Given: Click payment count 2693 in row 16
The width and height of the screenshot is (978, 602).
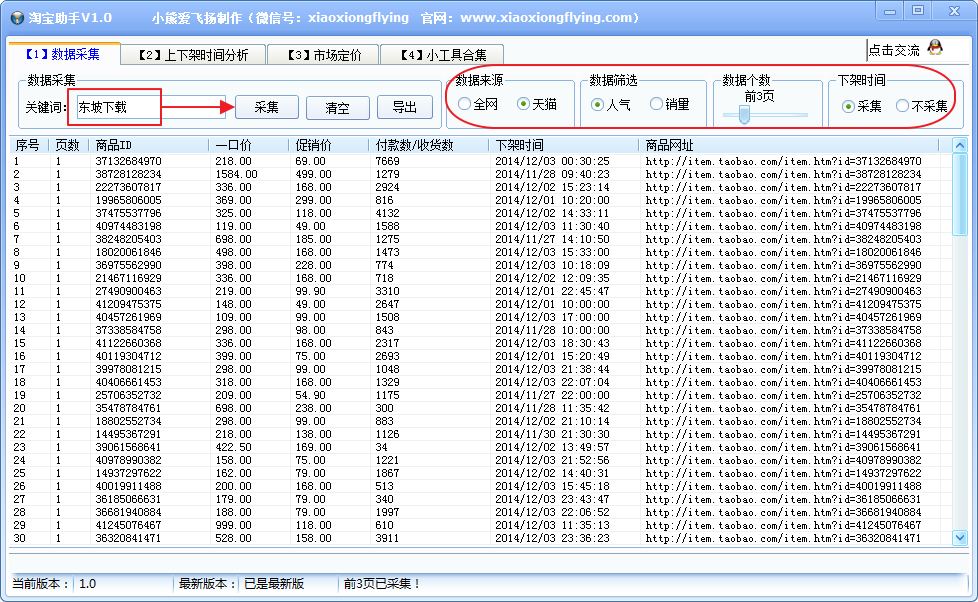Looking at the screenshot, I should pos(387,357).
